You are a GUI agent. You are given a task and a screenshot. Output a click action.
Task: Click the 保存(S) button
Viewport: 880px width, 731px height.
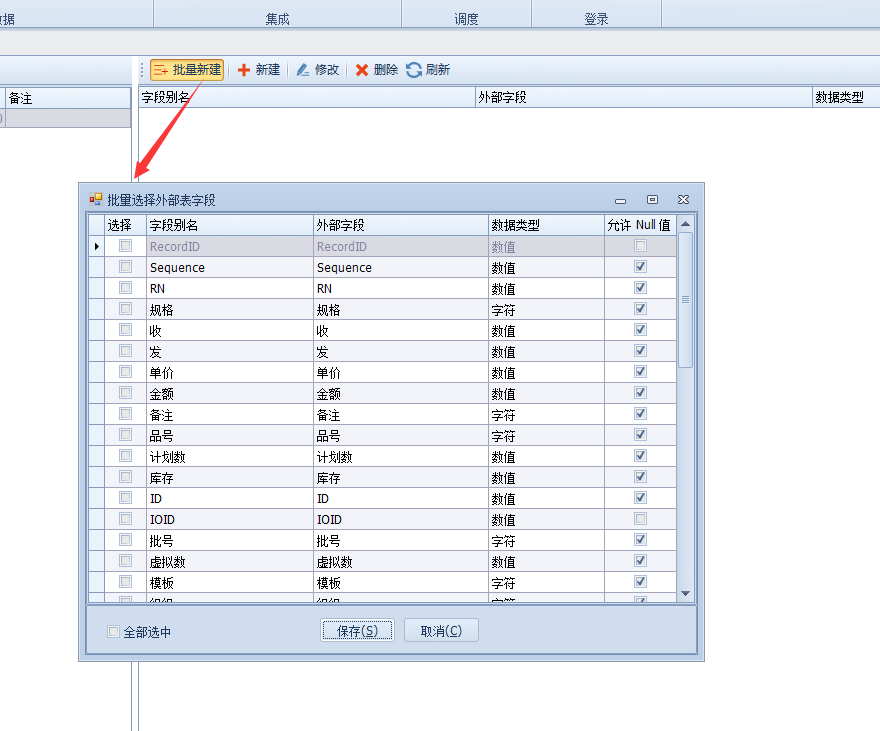(357, 631)
